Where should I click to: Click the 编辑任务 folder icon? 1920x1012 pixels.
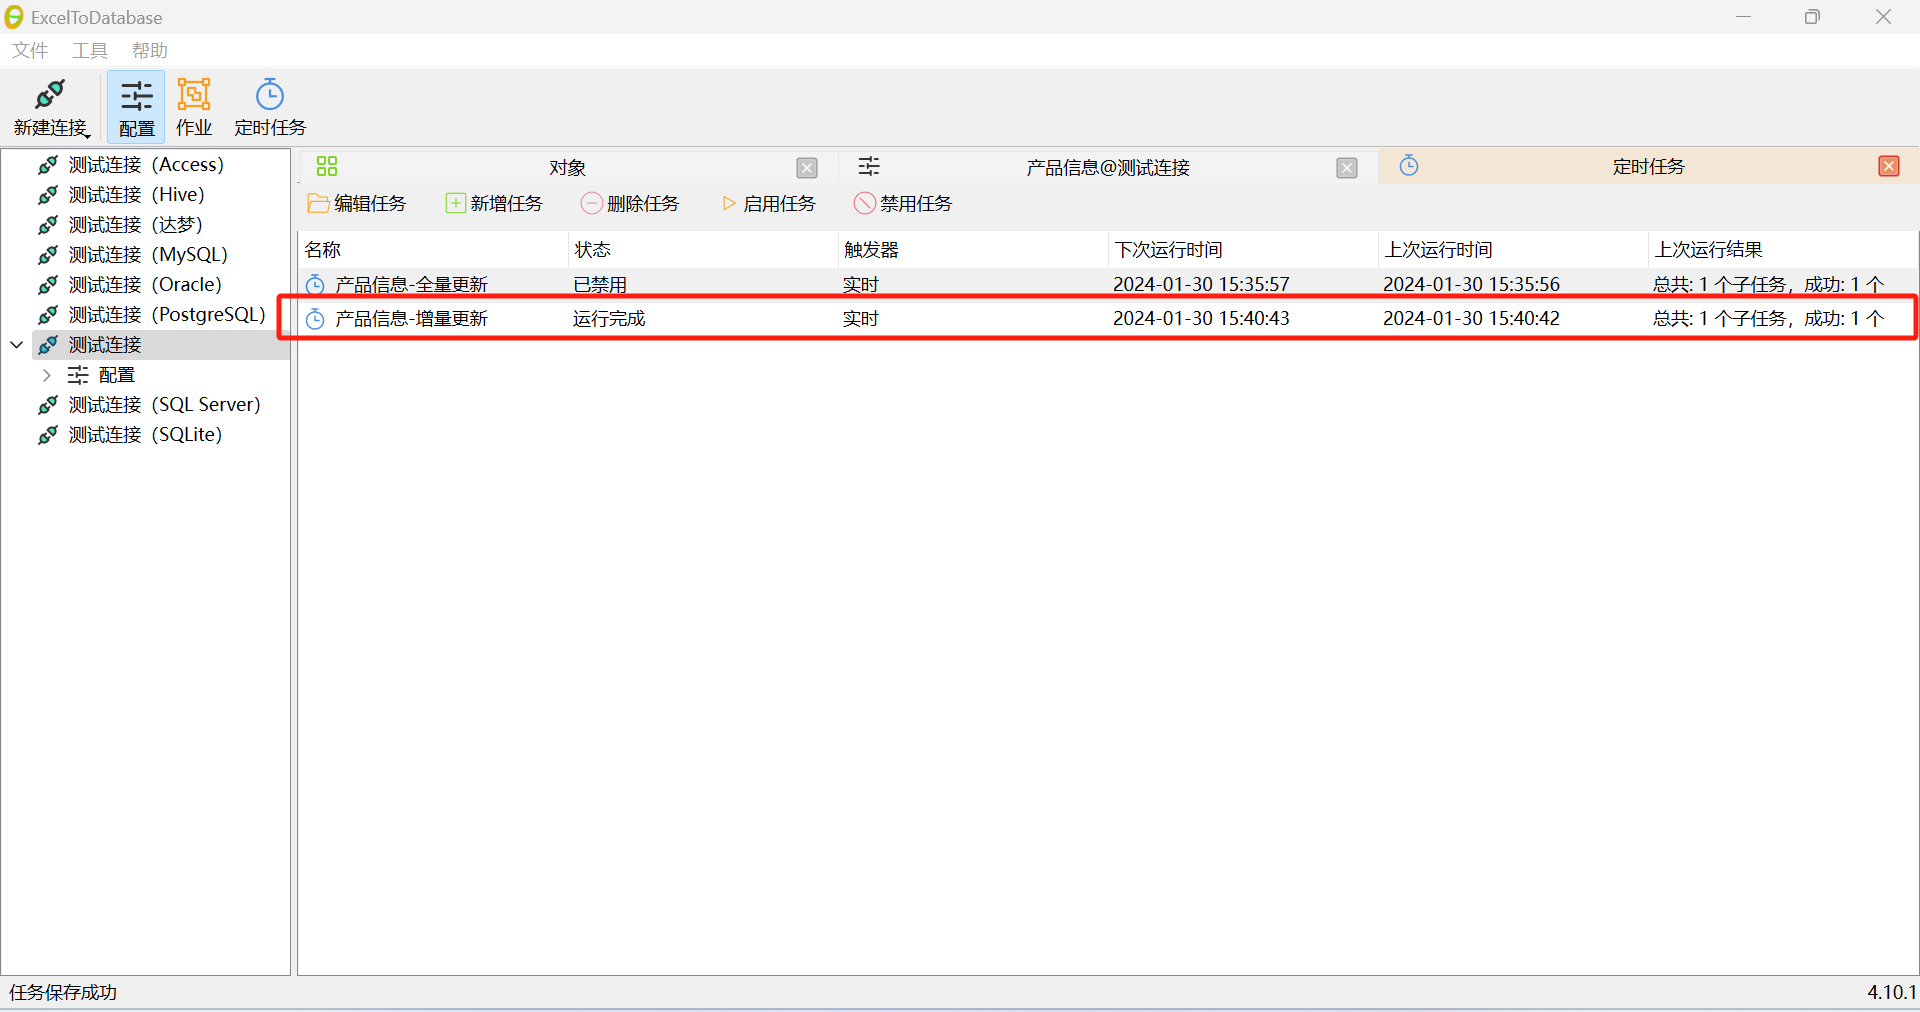tap(317, 203)
